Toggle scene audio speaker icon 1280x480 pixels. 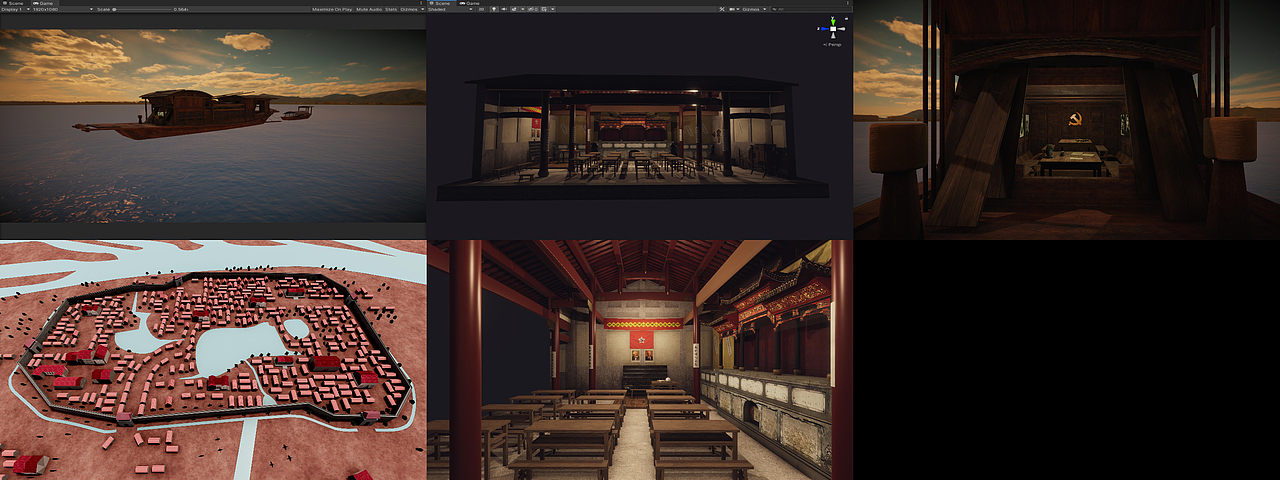pyautogui.click(x=504, y=9)
